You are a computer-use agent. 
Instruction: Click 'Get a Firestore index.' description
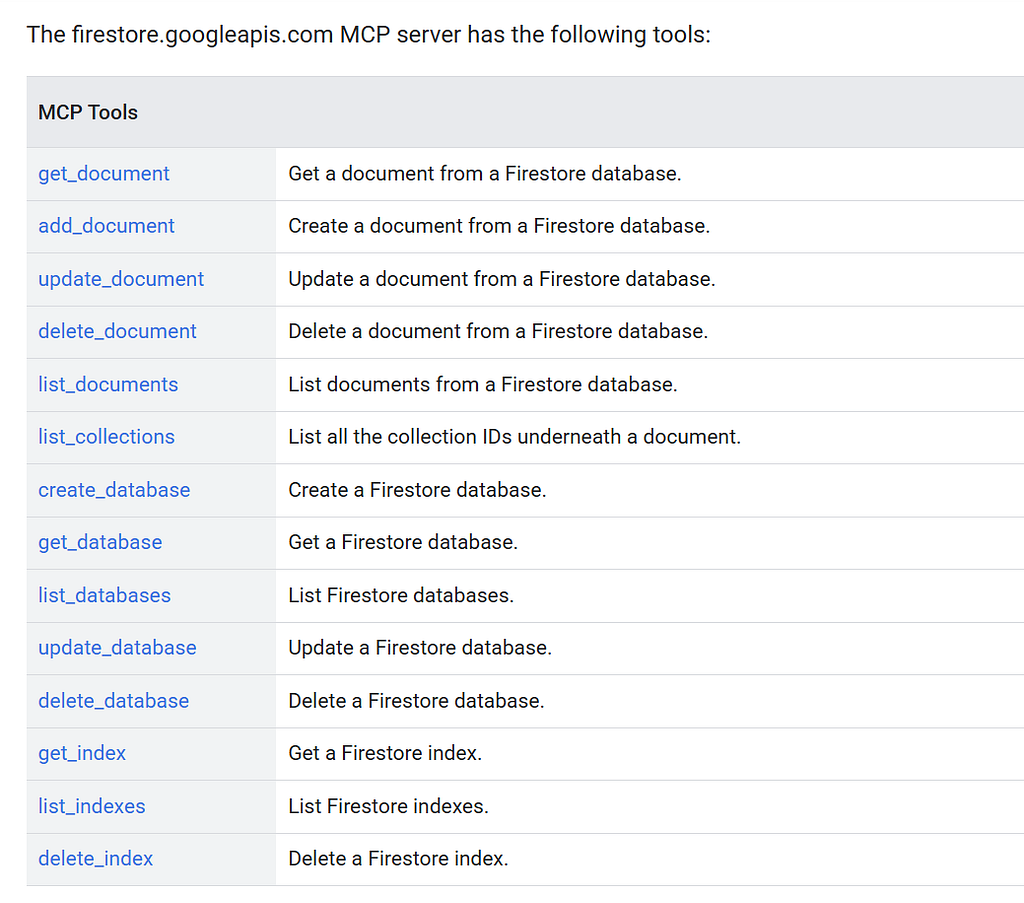pos(385,753)
